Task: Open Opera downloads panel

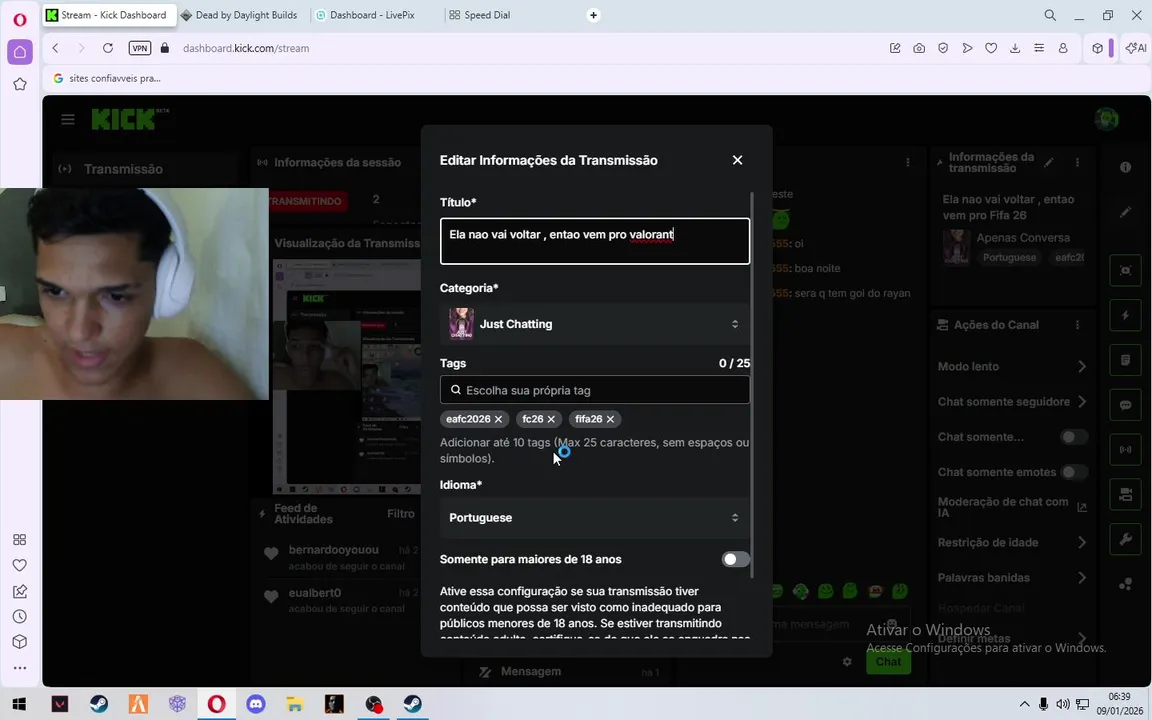Action: coord(1015,48)
